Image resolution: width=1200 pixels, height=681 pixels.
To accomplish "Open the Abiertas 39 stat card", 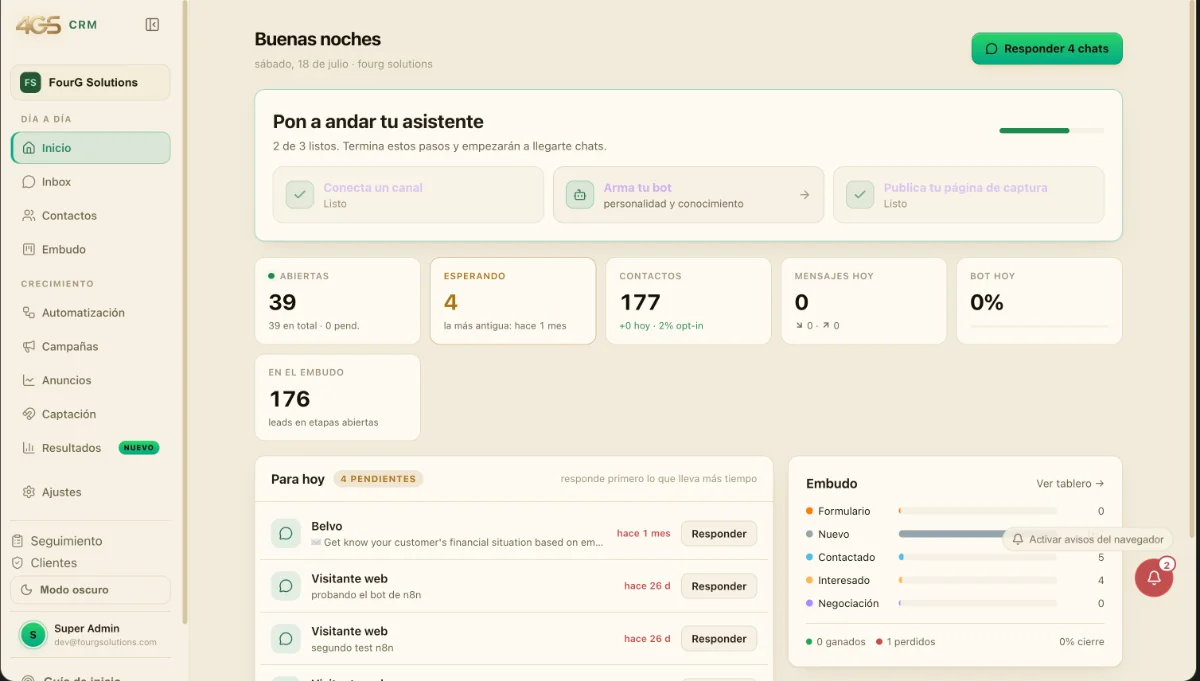I will coord(337,301).
